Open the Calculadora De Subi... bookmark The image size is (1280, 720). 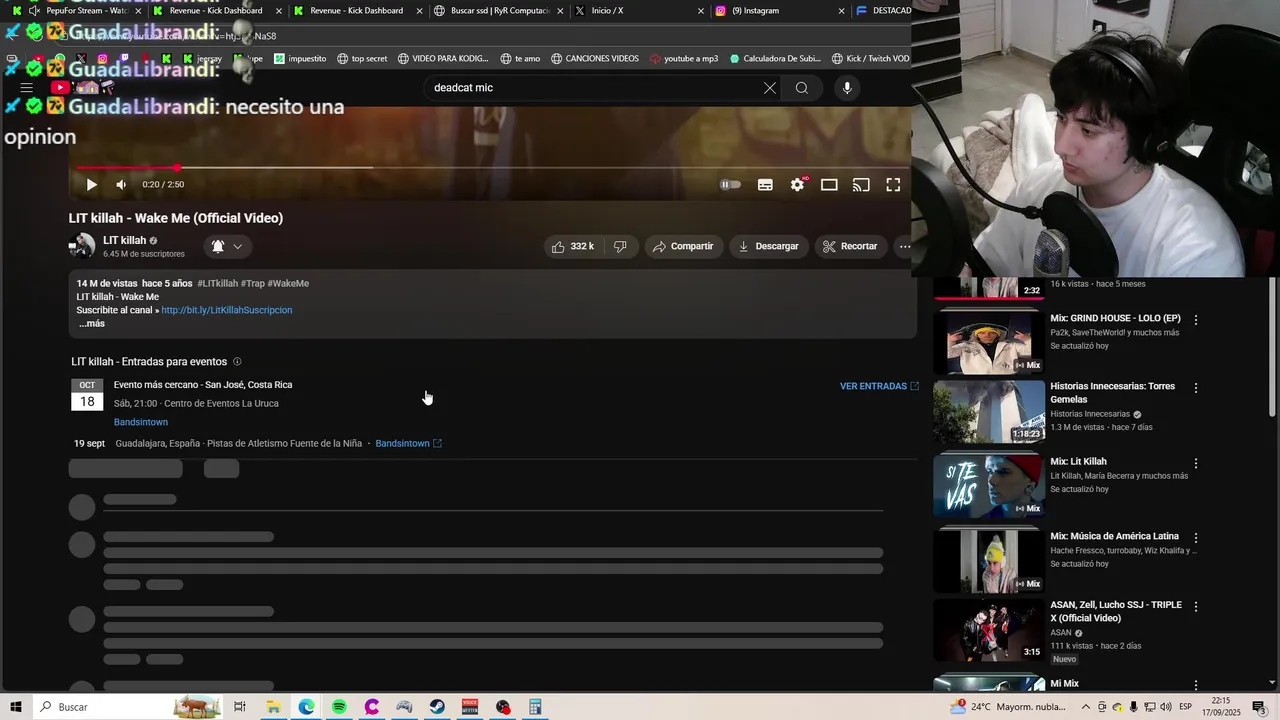pos(775,59)
